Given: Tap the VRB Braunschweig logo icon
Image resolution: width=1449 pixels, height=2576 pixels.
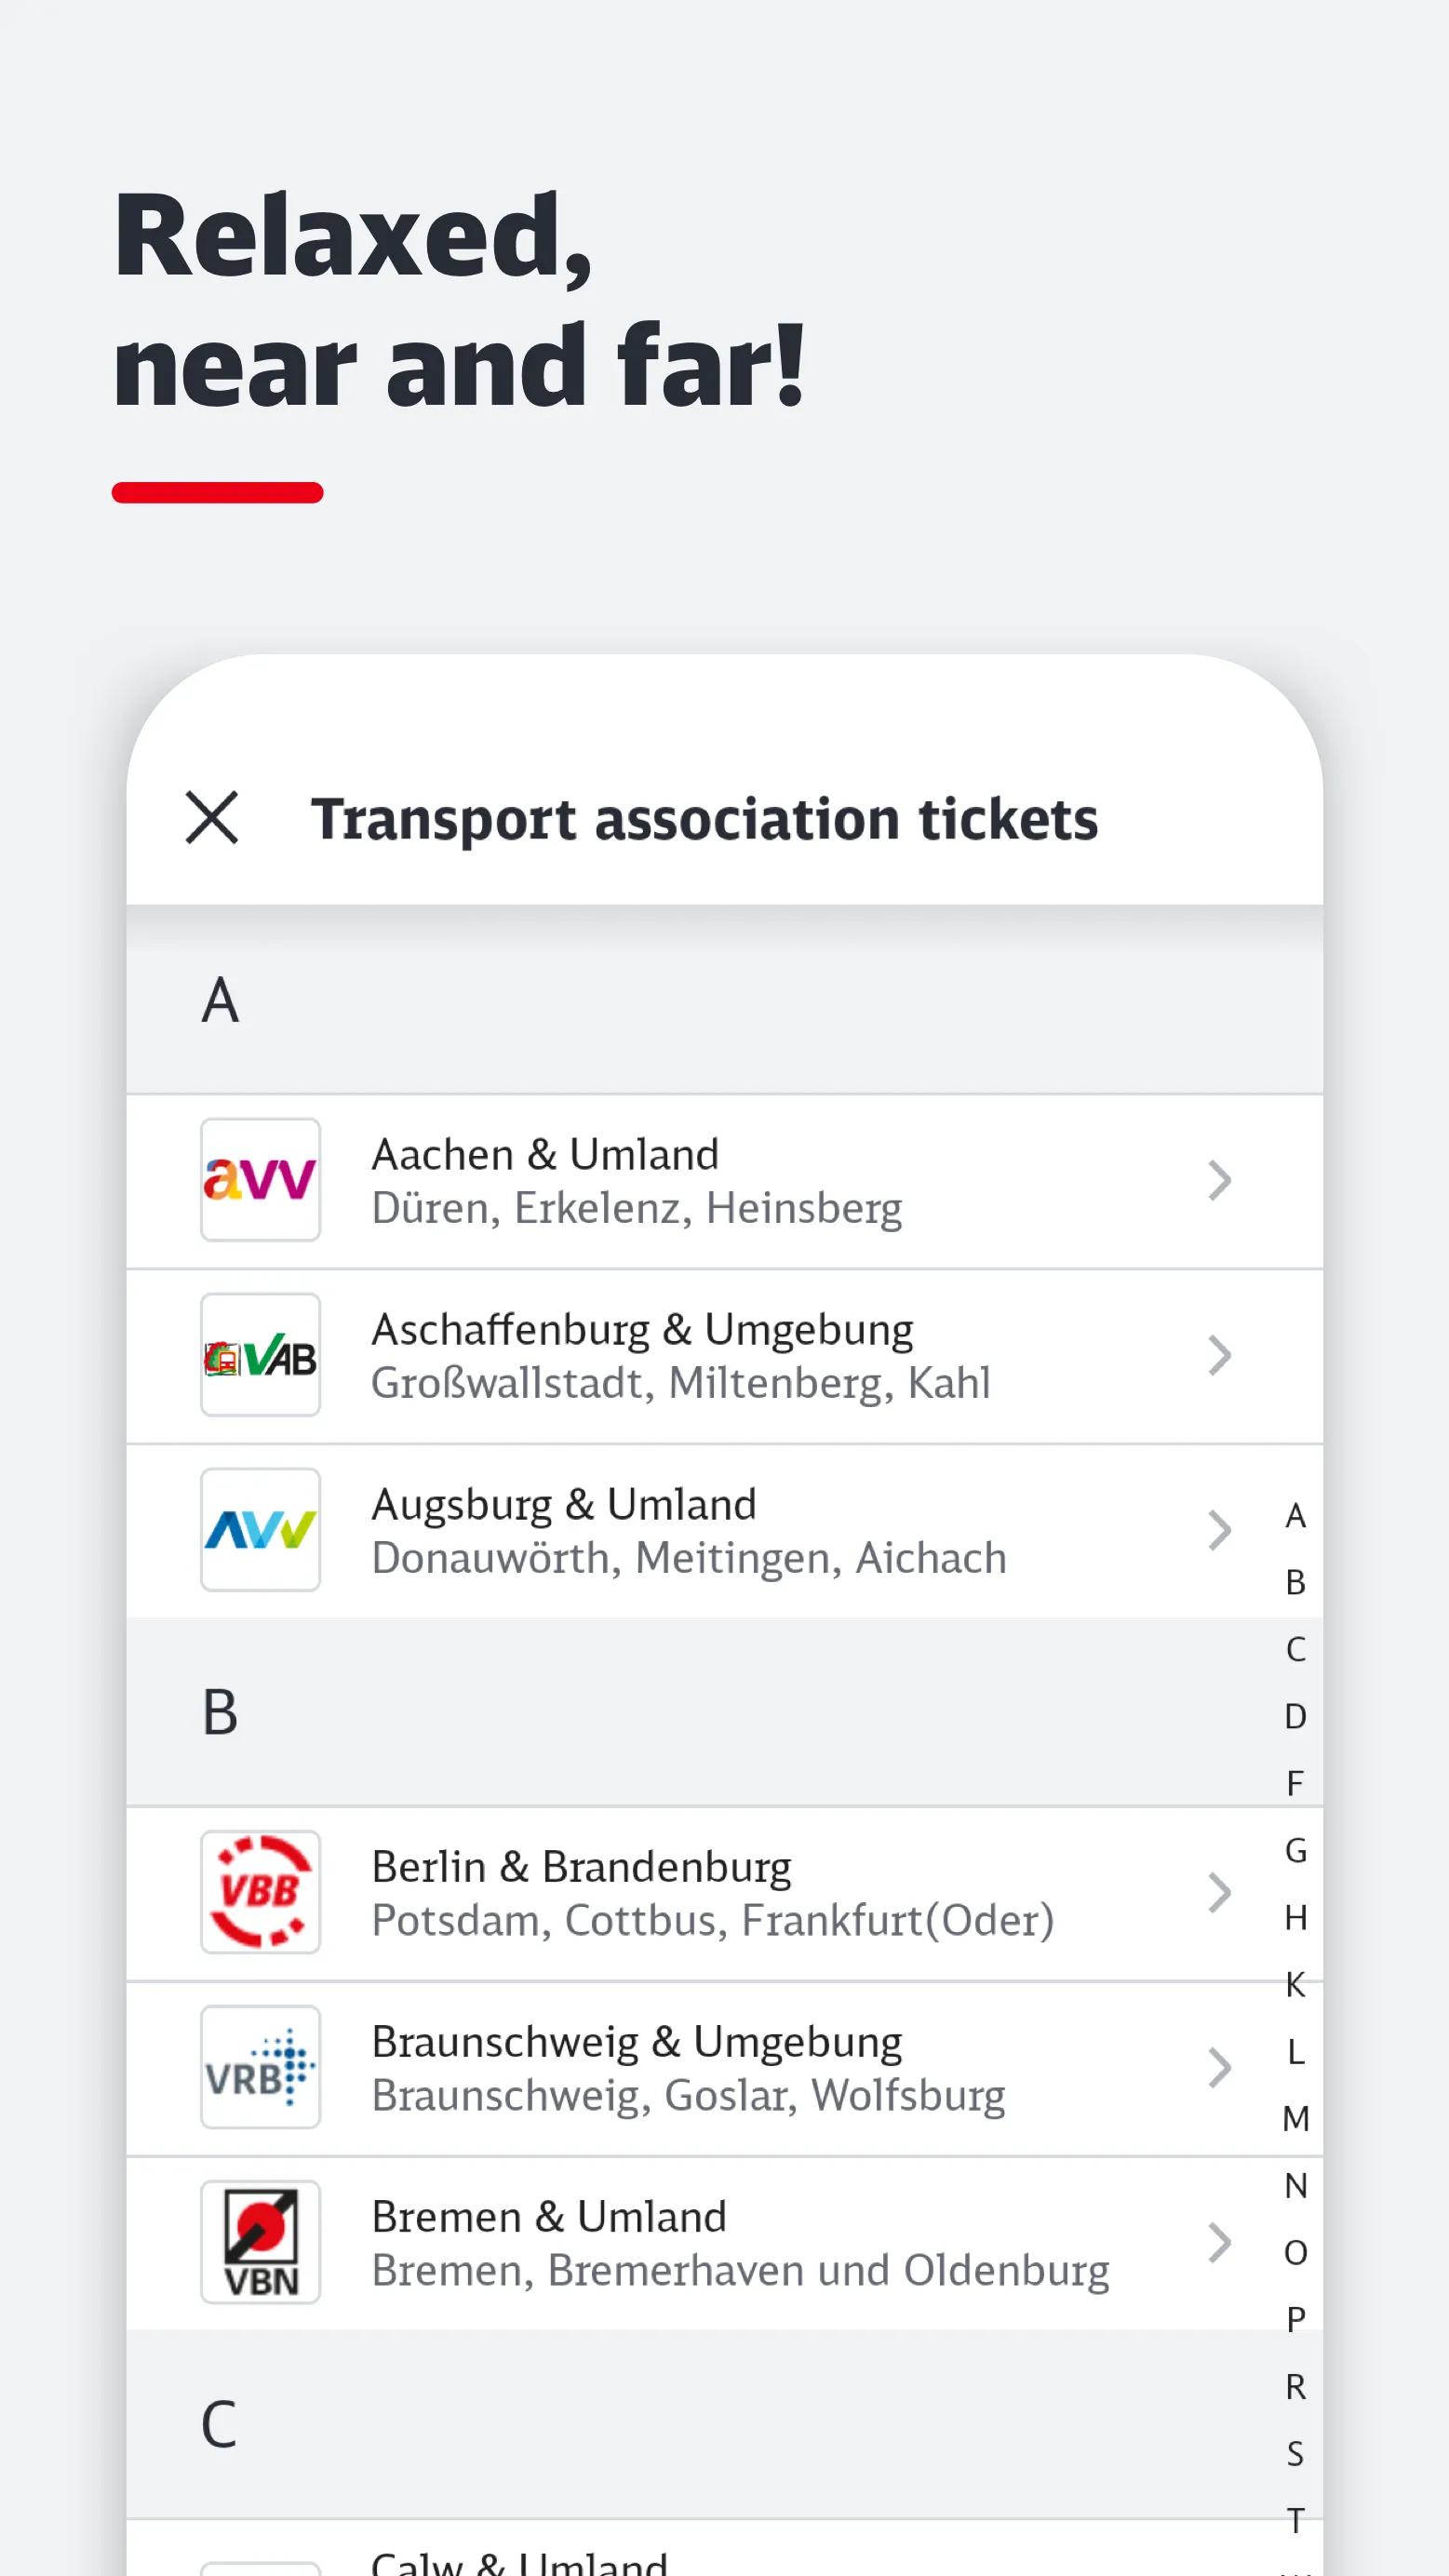Looking at the screenshot, I should (x=260, y=2067).
